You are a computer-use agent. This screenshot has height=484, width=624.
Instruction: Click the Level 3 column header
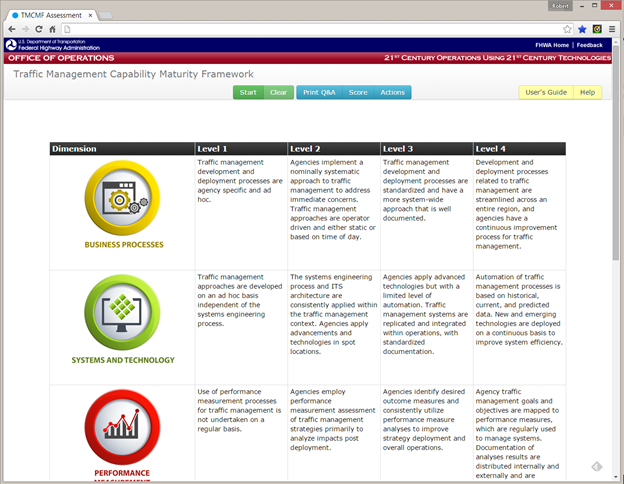pyautogui.click(x=427, y=148)
